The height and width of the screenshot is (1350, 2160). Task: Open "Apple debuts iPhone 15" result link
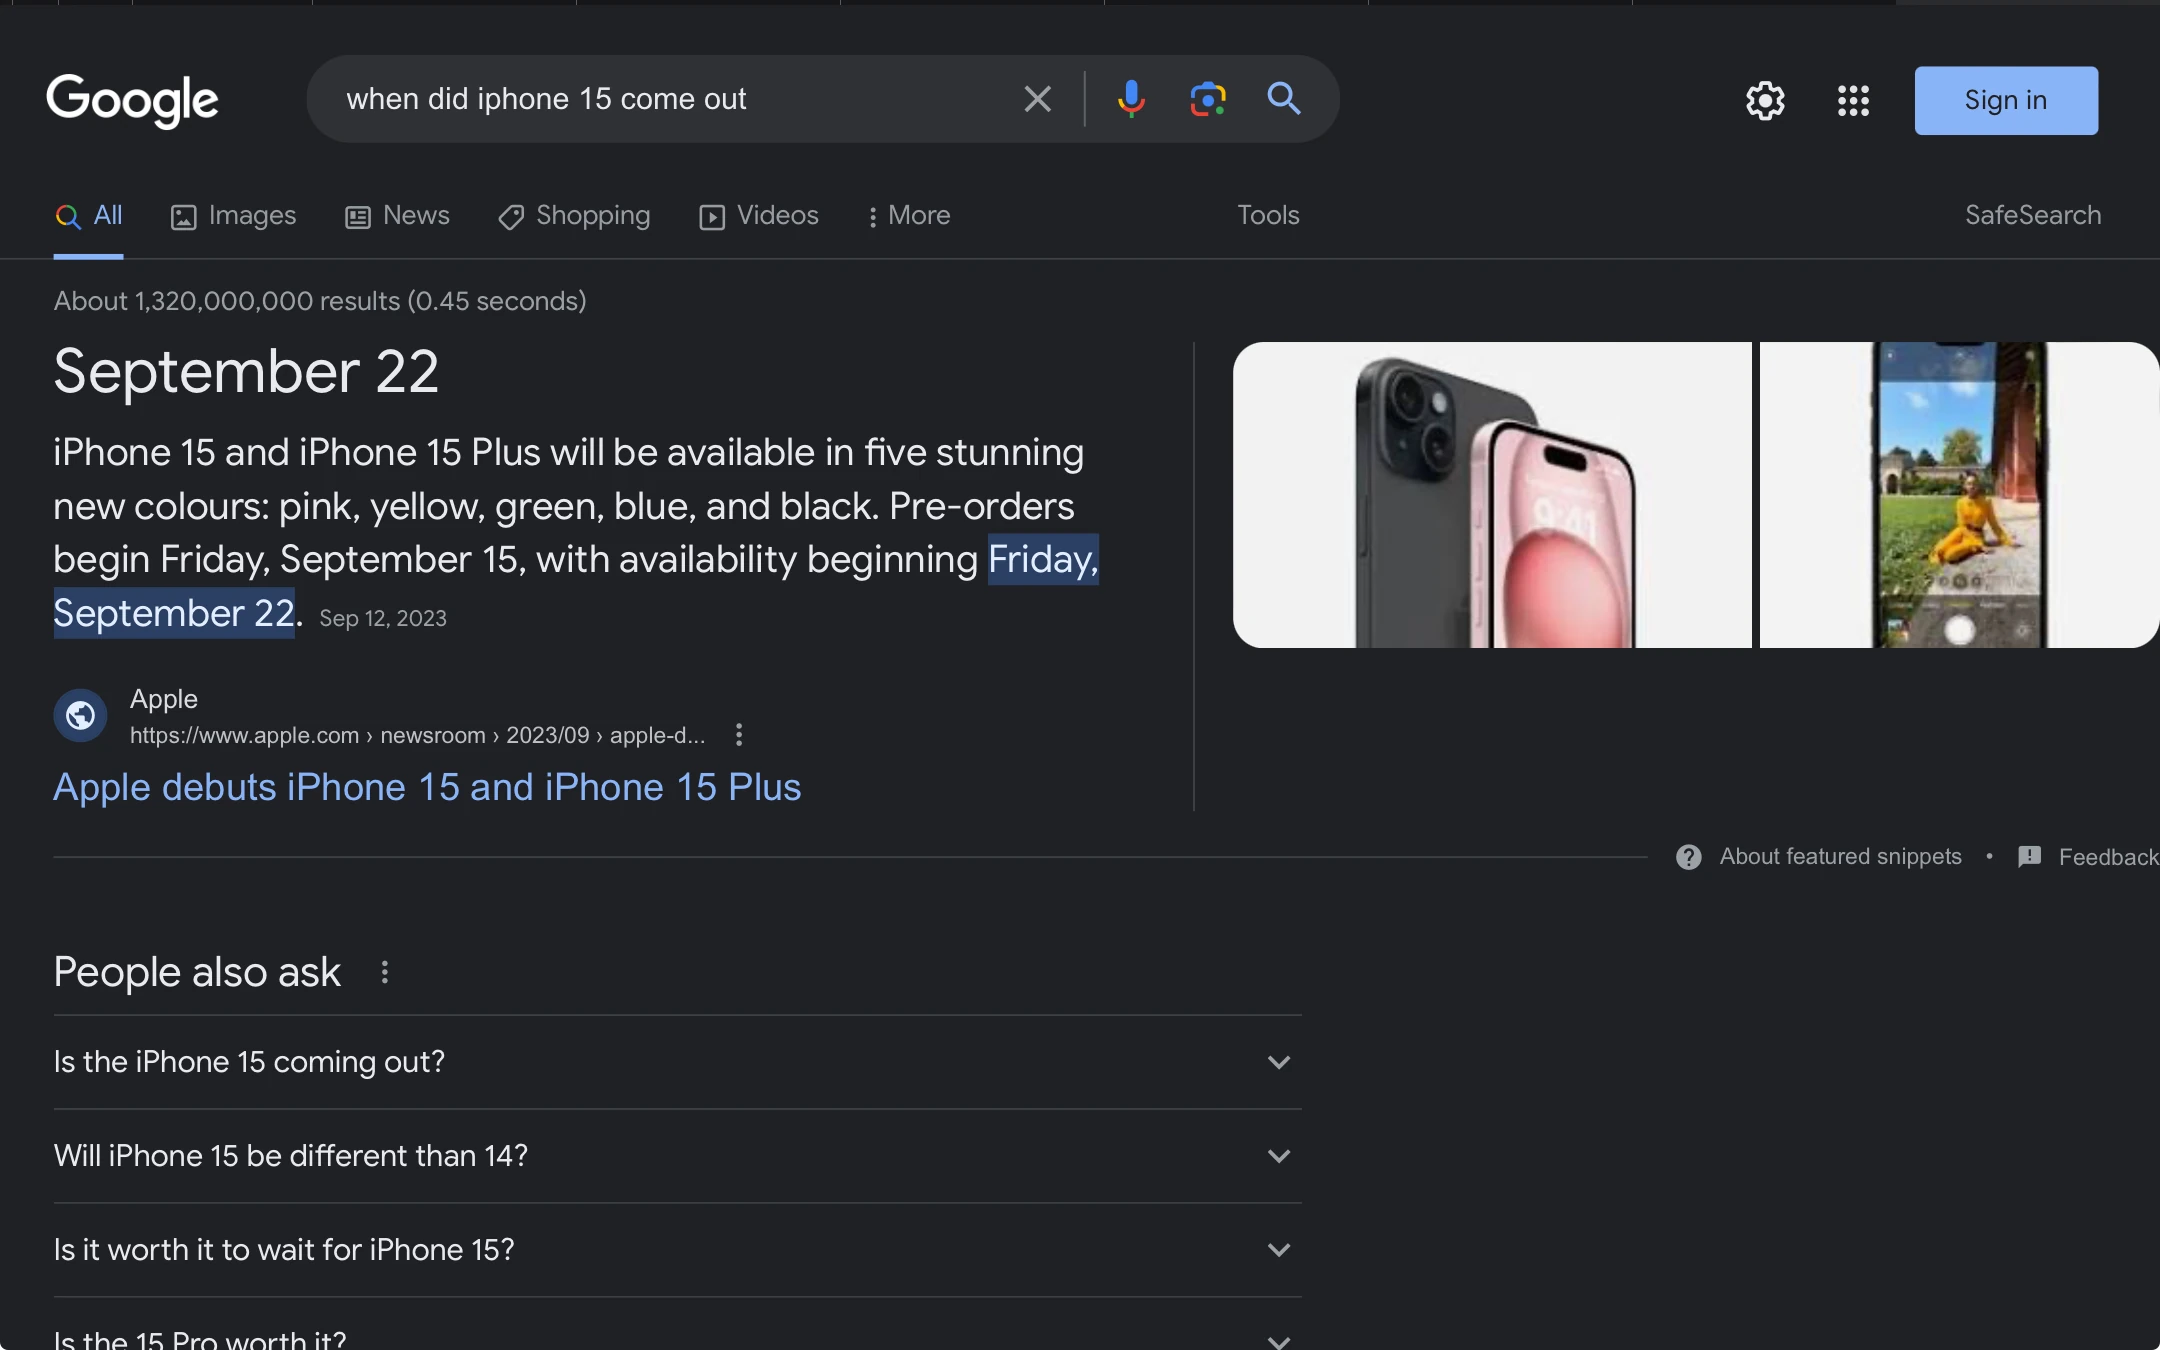pyautogui.click(x=427, y=788)
